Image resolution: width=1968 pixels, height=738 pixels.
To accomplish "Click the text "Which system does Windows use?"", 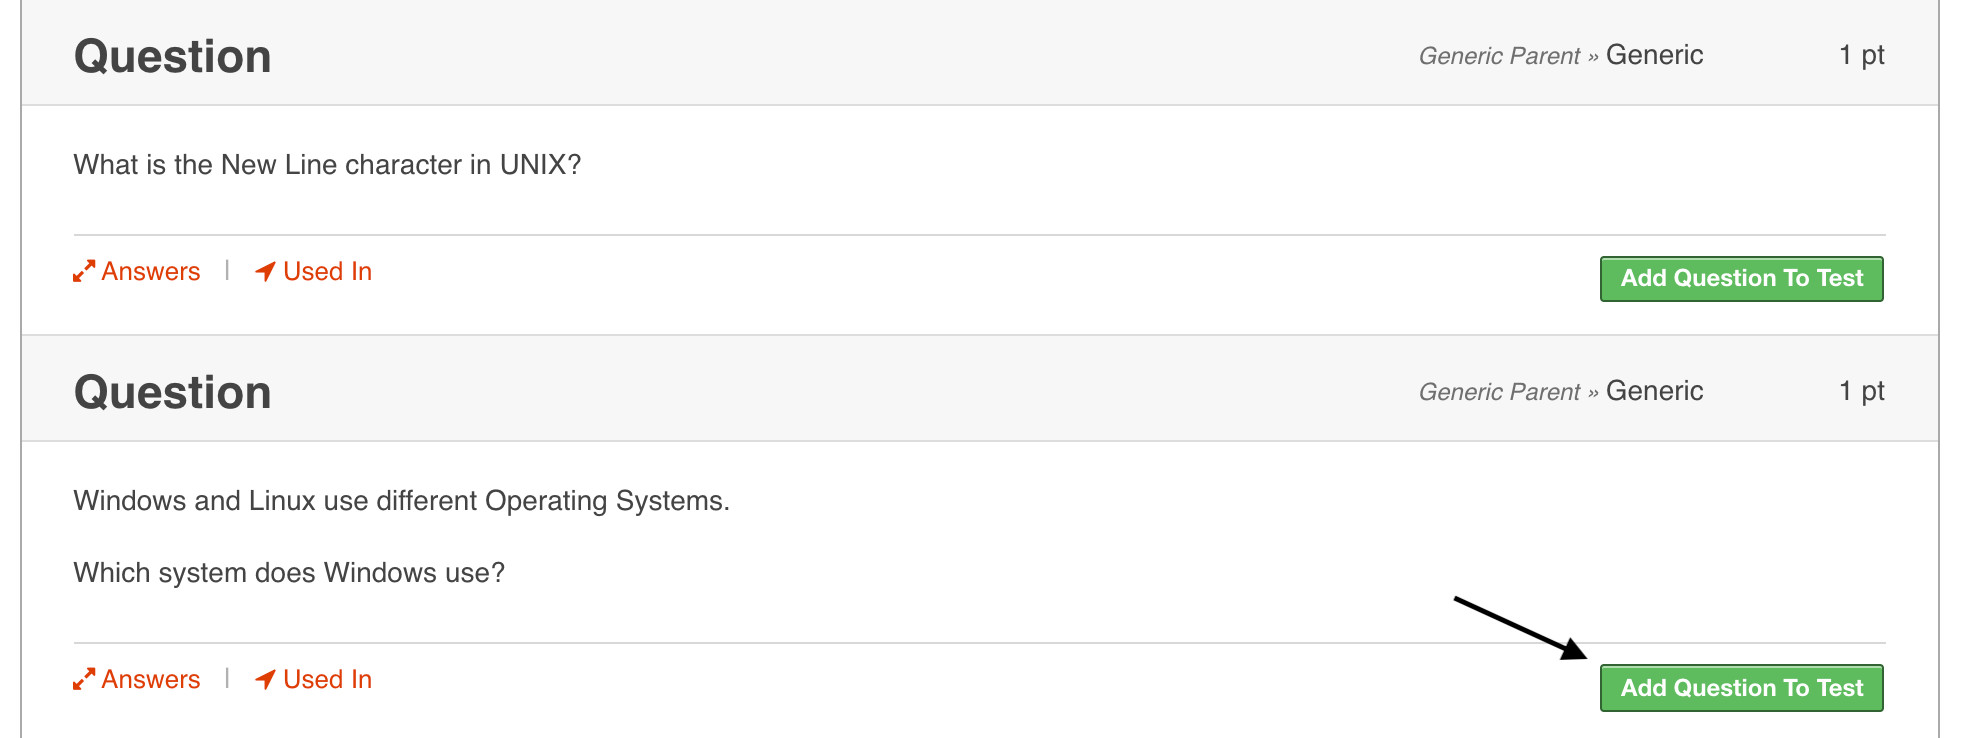I will [x=289, y=572].
